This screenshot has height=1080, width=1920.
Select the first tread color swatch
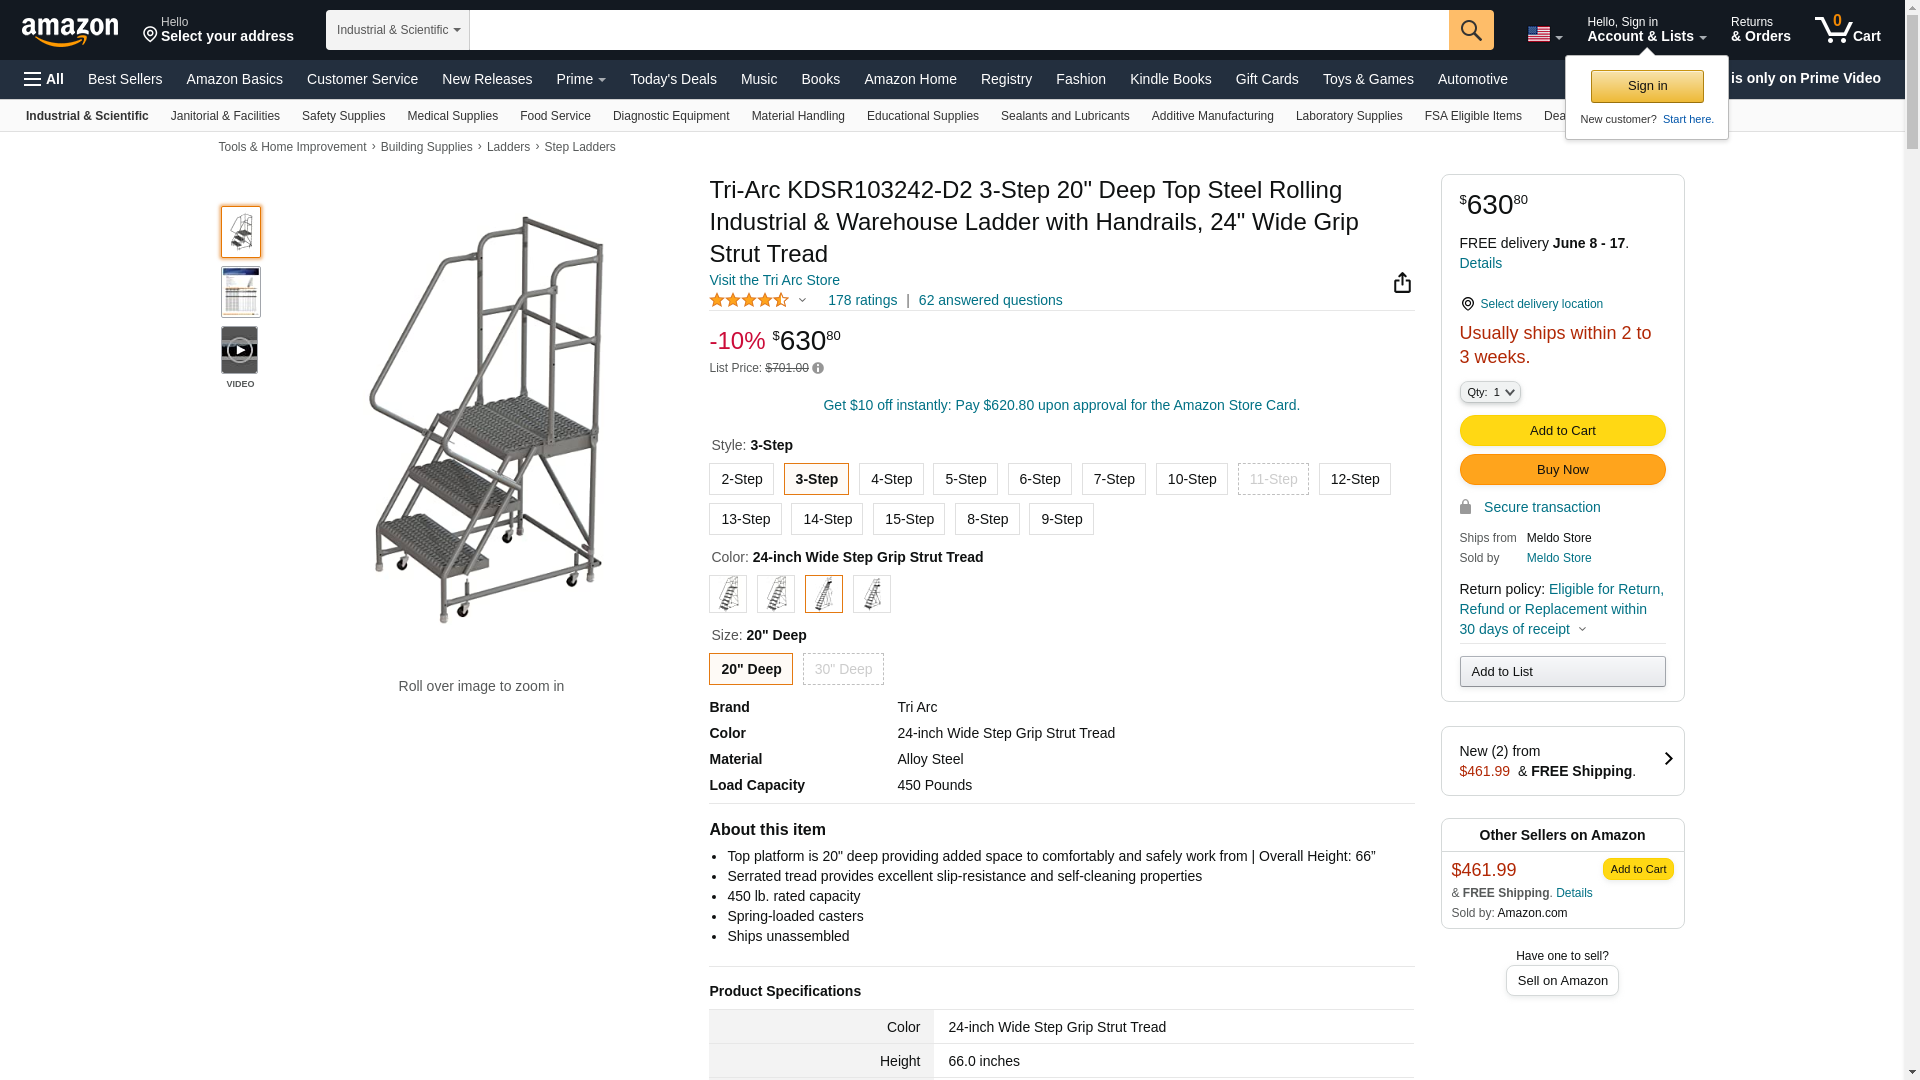pos(728,594)
